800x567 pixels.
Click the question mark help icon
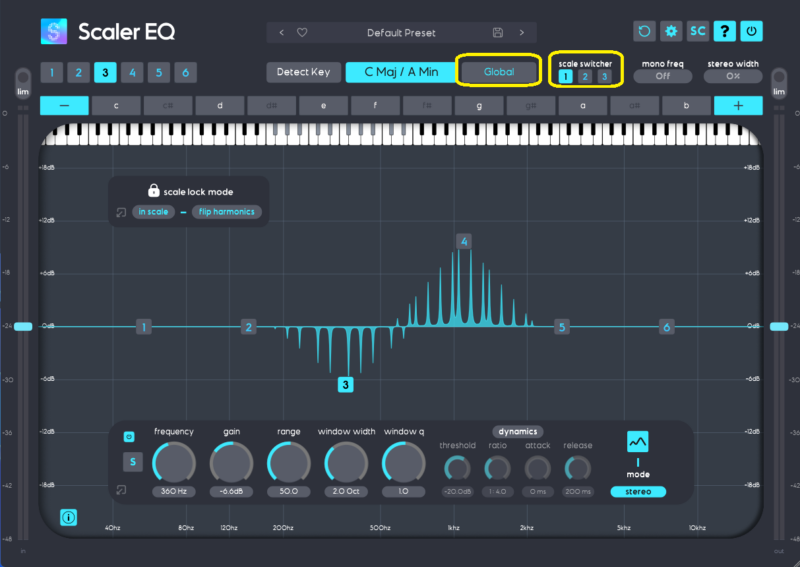724,32
